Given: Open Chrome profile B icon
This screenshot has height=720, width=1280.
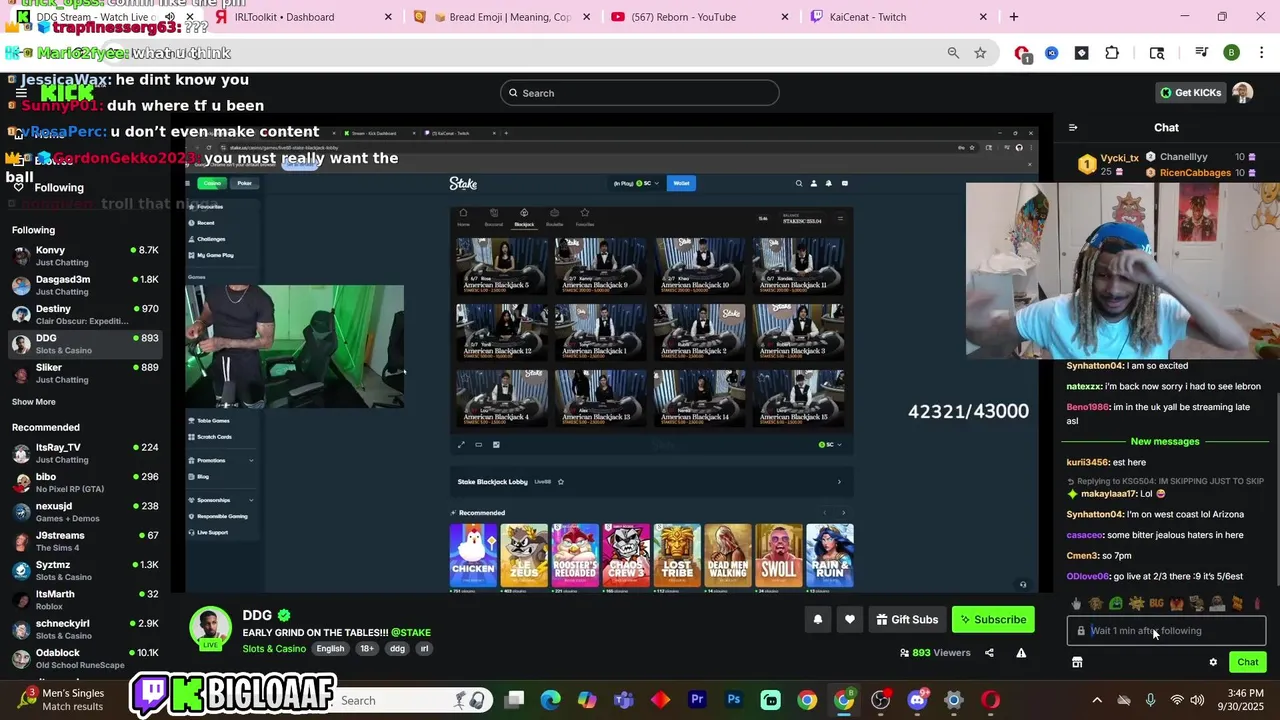Looking at the screenshot, I should tap(1232, 53).
